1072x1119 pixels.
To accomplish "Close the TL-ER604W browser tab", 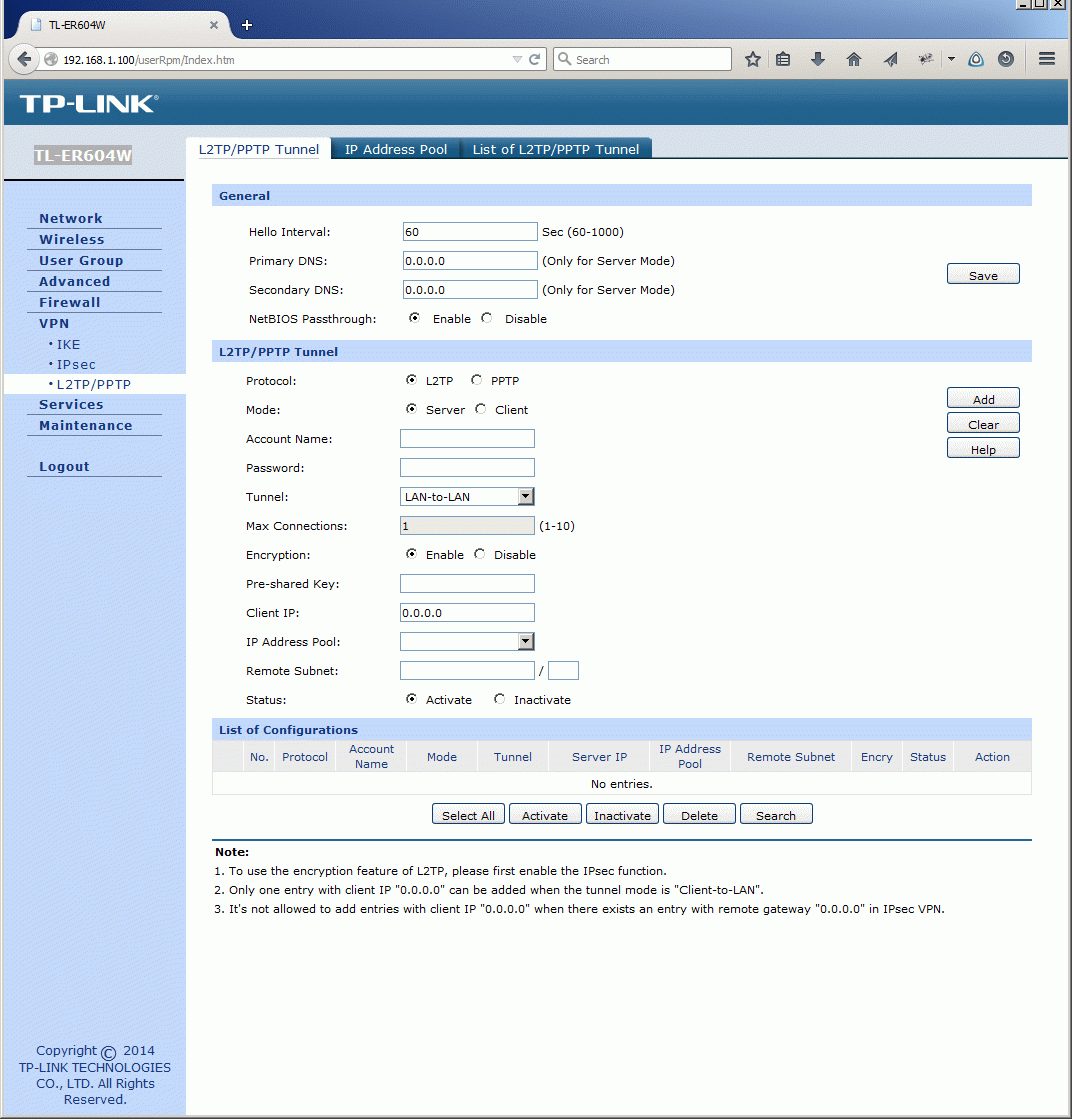I will pos(213,25).
